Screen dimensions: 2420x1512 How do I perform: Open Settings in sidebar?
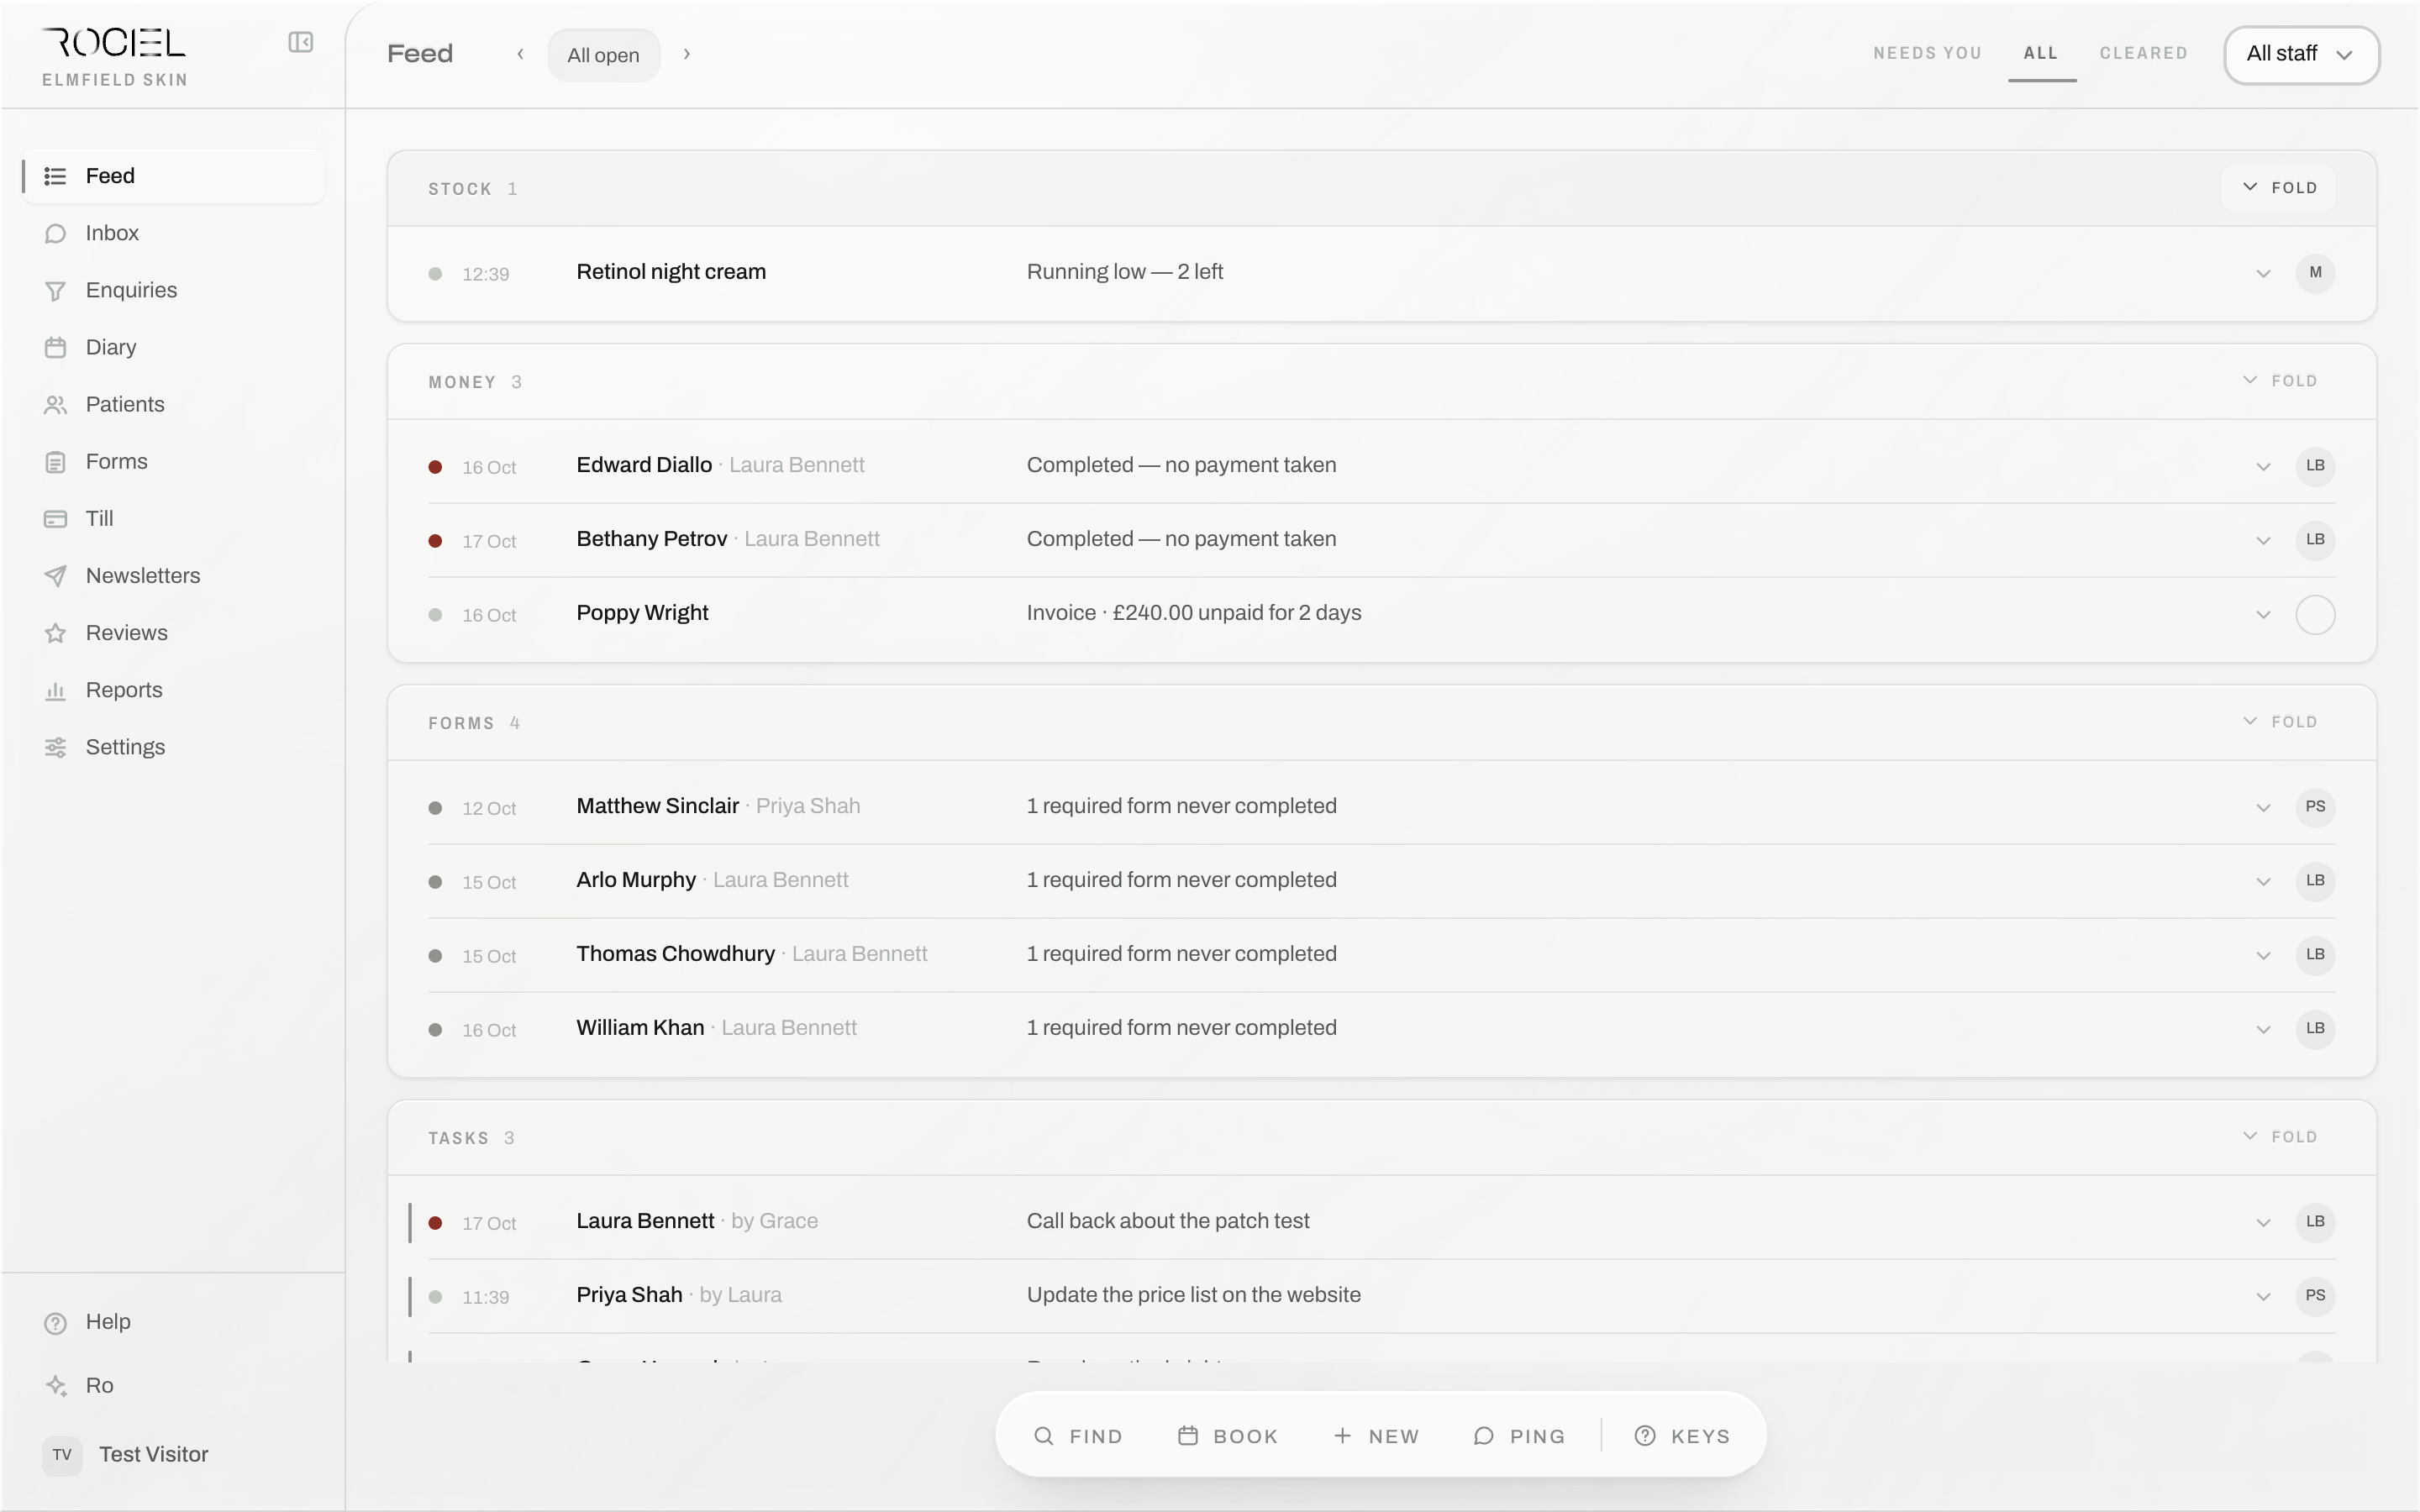[x=173, y=747]
